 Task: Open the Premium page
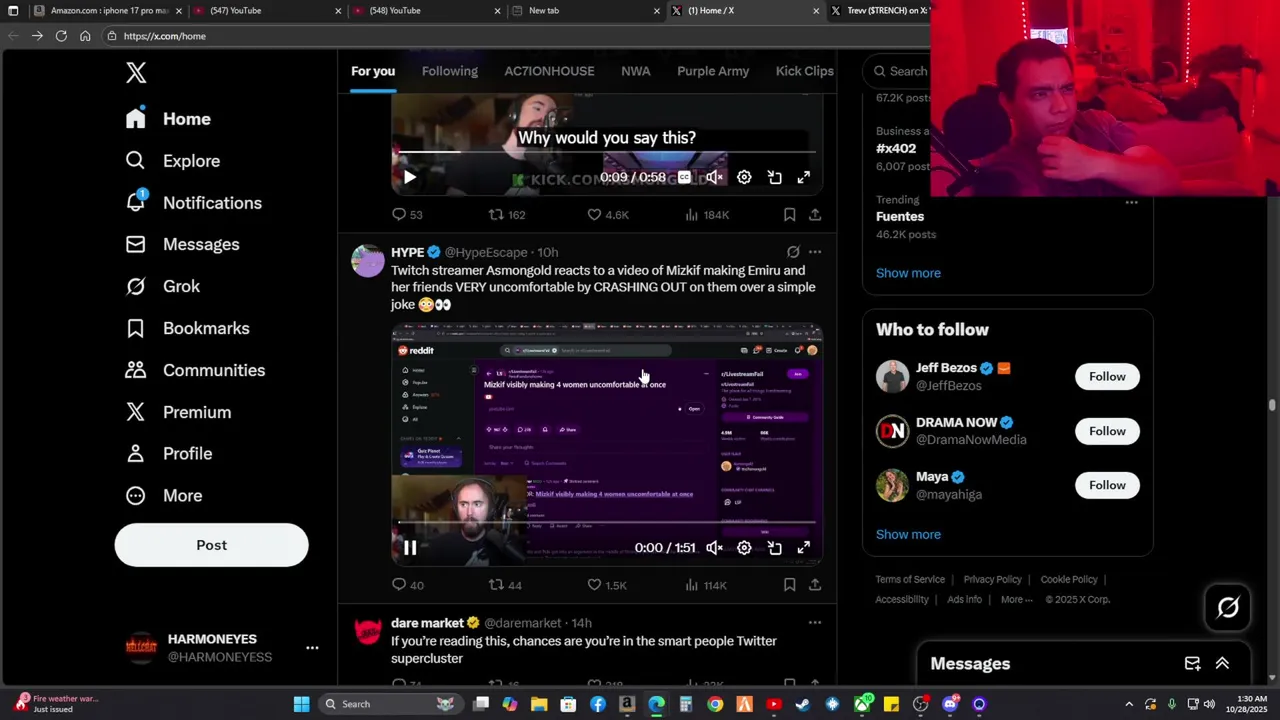click(178, 413)
